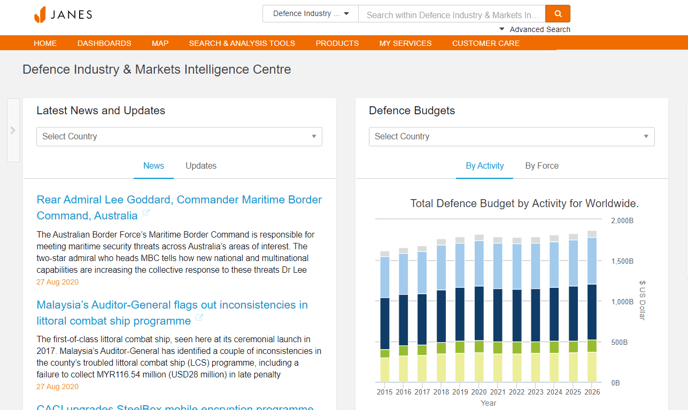Click the dark blue segment of 2020 bar
The width and height of the screenshot is (688, 410).
coord(479,315)
